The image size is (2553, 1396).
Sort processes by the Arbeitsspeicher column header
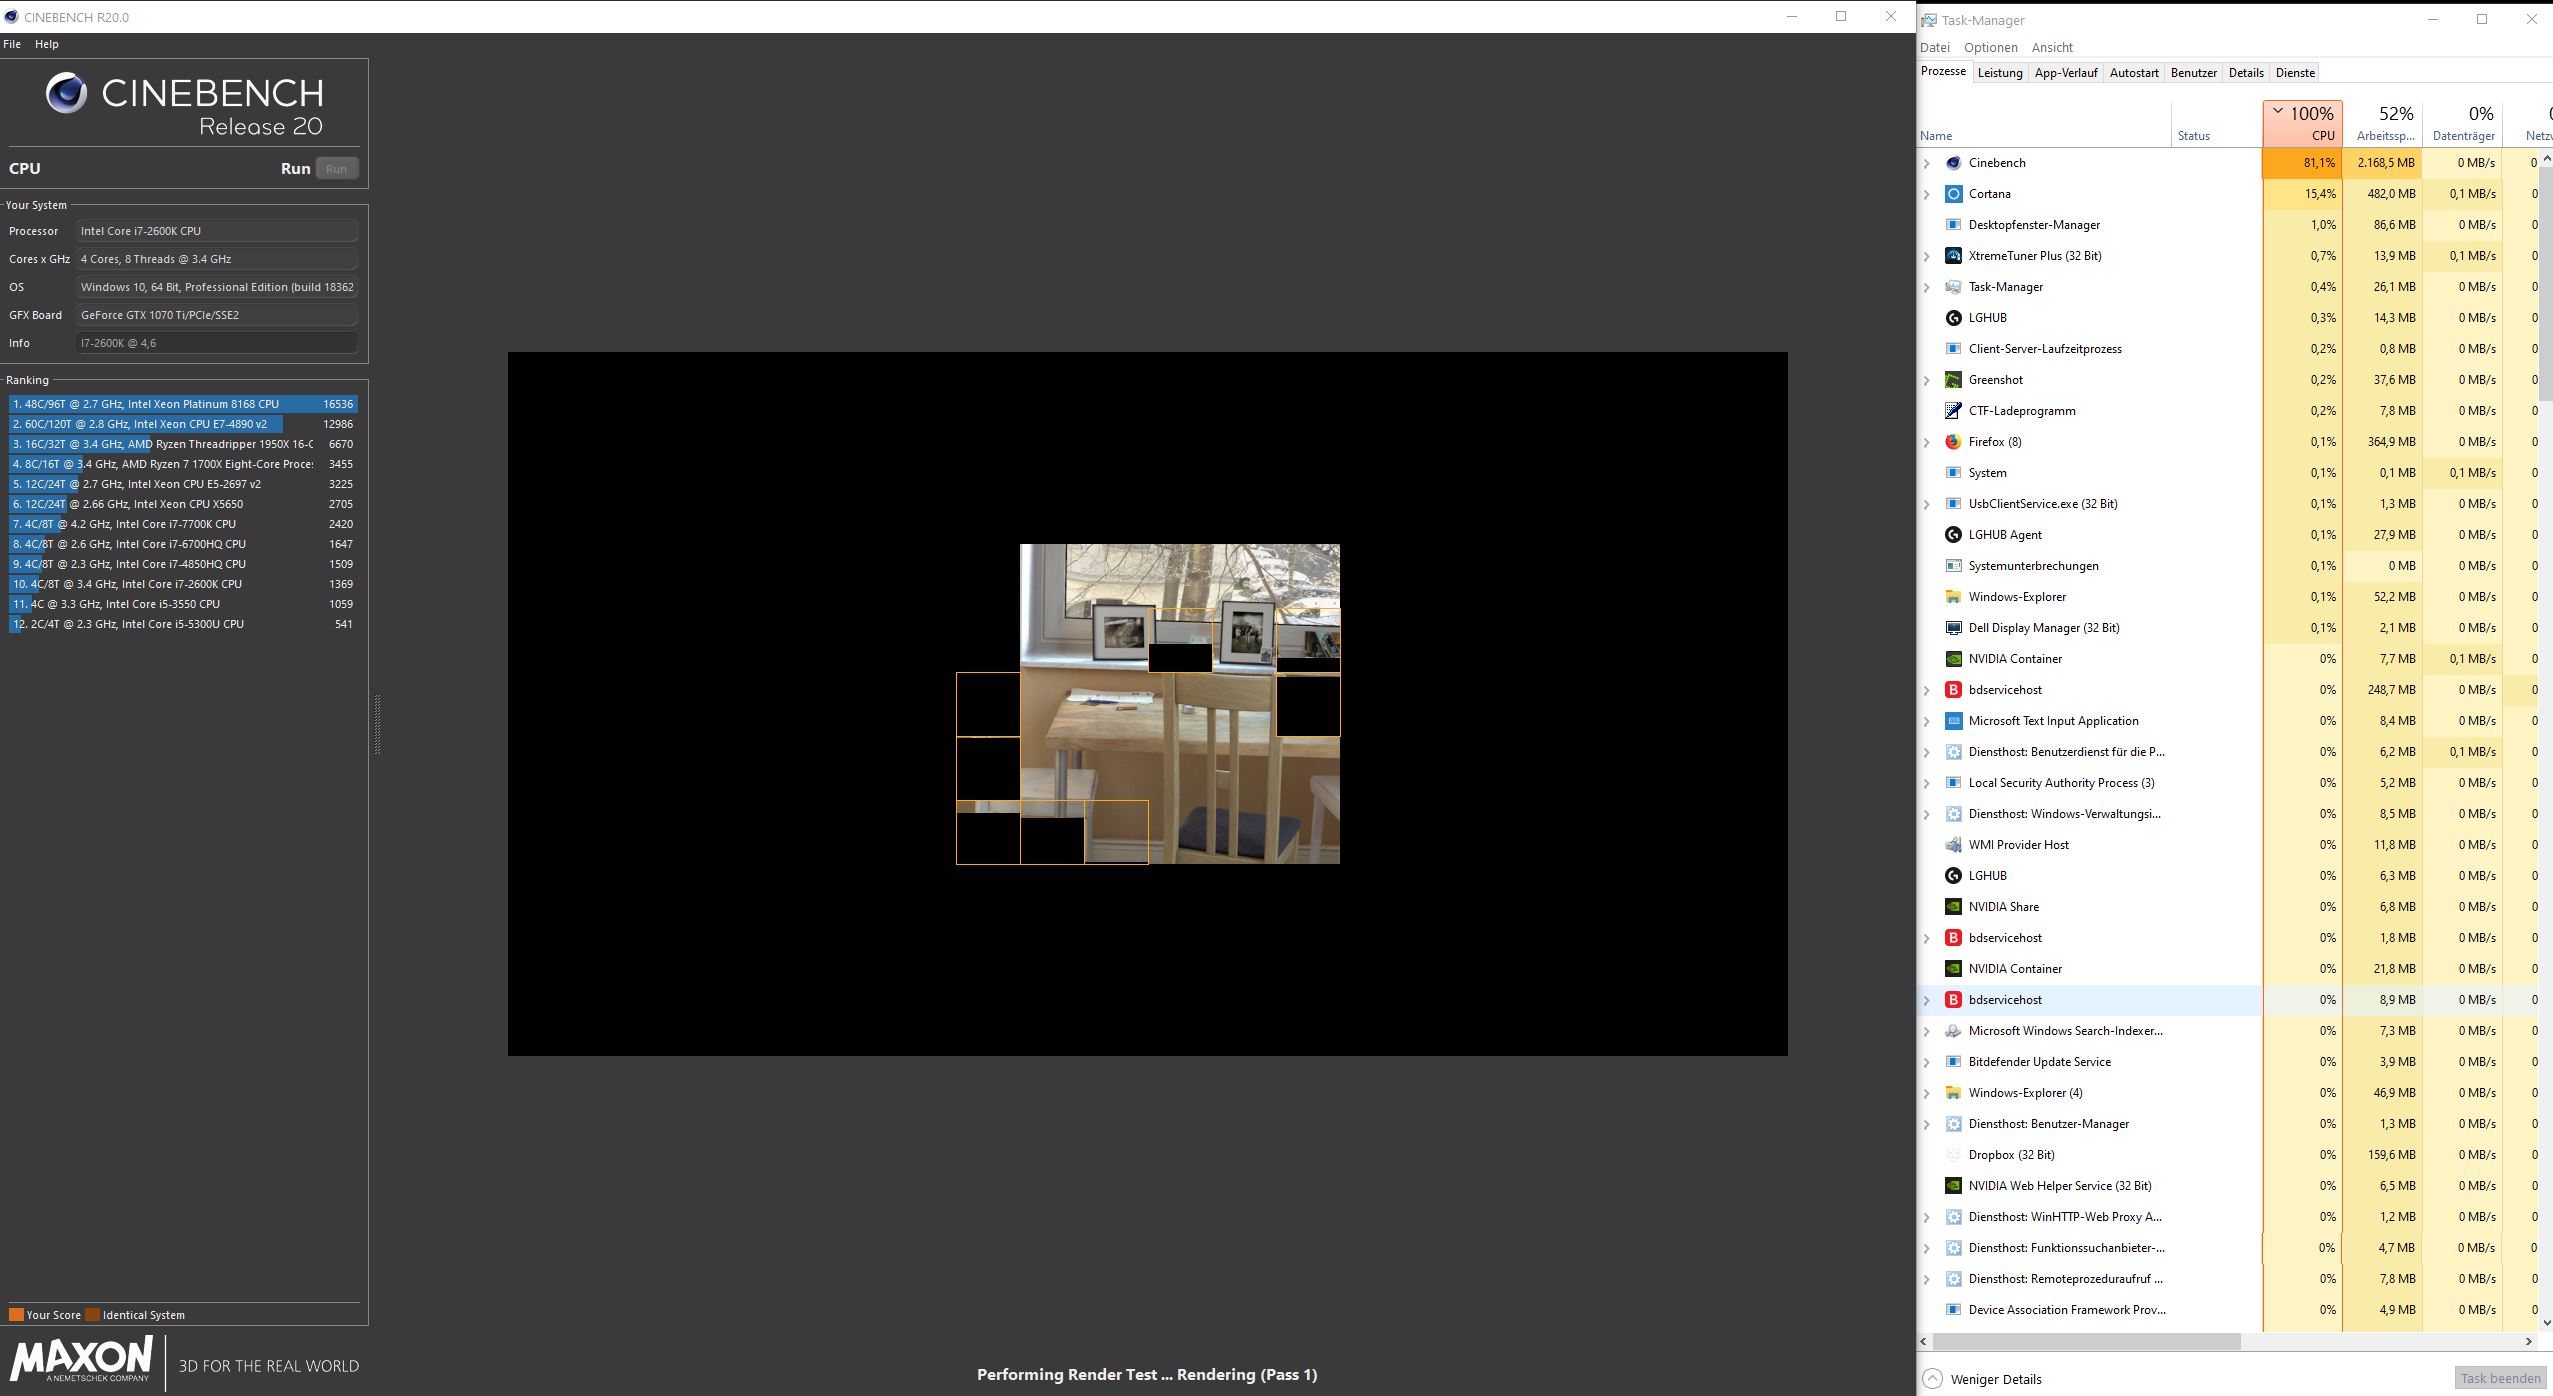click(2383, 124)
